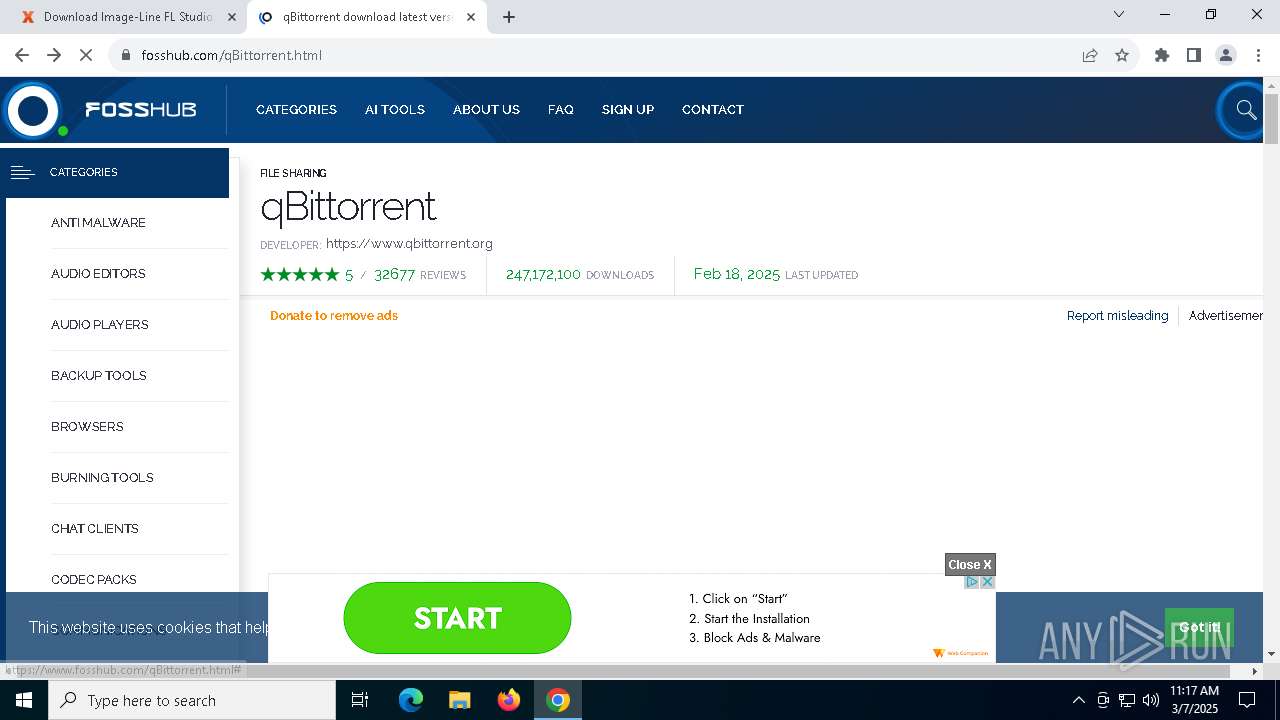Launch Firefox from the taskbar
The width and height of the screenshot is (1280, 720).
tap(509, 700)
